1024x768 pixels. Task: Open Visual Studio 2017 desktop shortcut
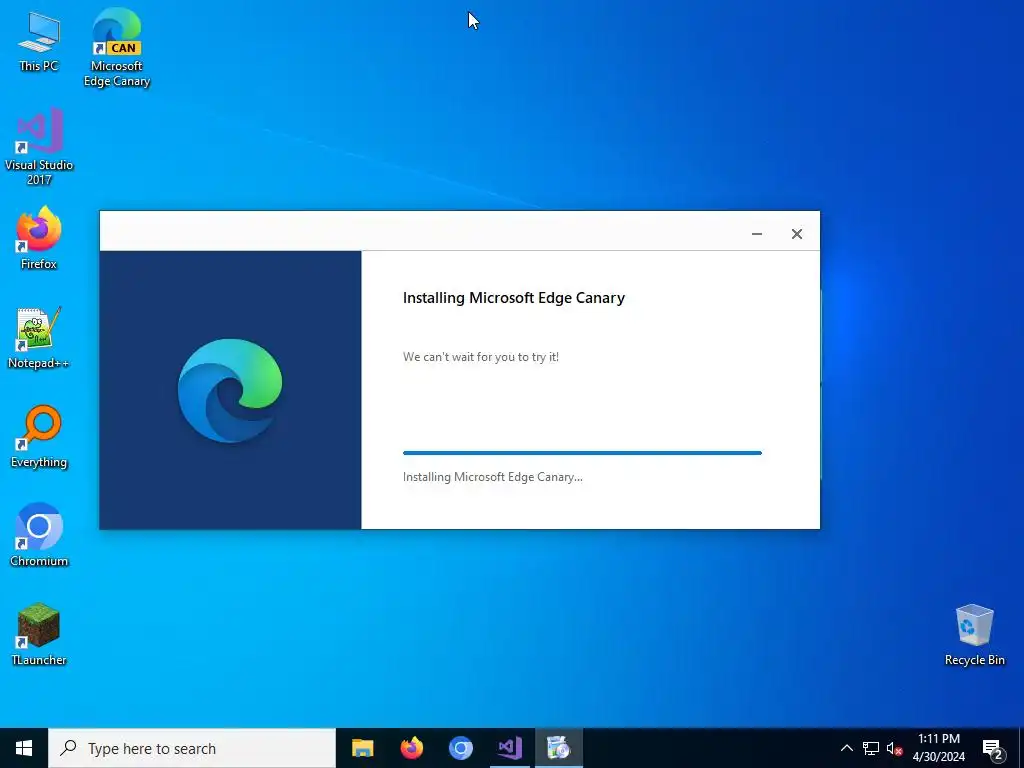(39, 146)
